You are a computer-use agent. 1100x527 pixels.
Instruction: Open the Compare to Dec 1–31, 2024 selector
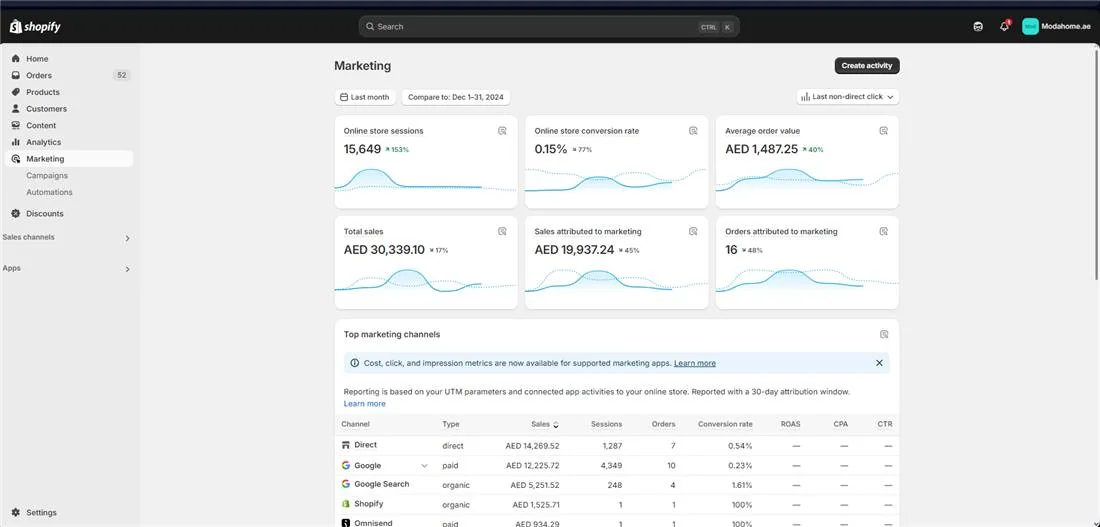[455, 98]
